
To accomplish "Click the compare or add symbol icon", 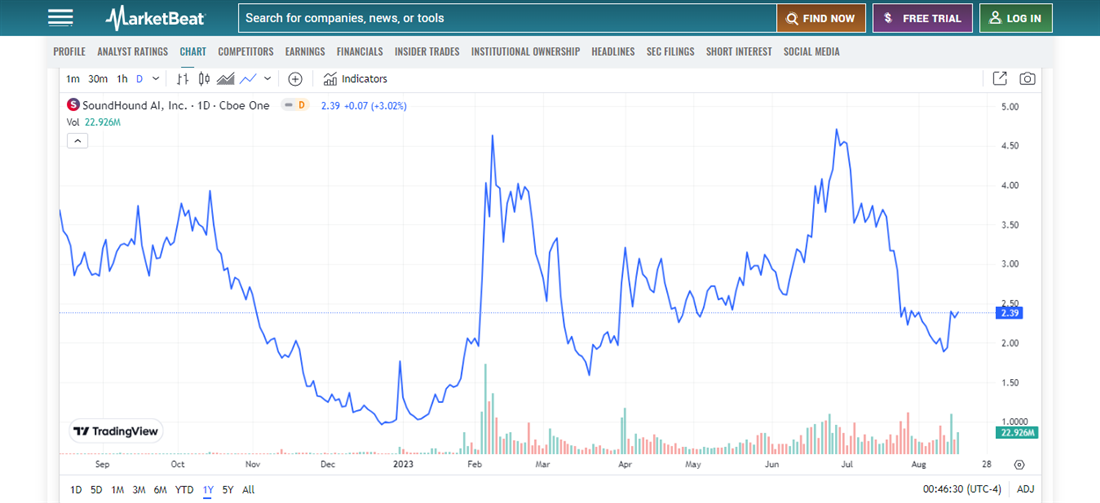I will click(x=295, y=79).
